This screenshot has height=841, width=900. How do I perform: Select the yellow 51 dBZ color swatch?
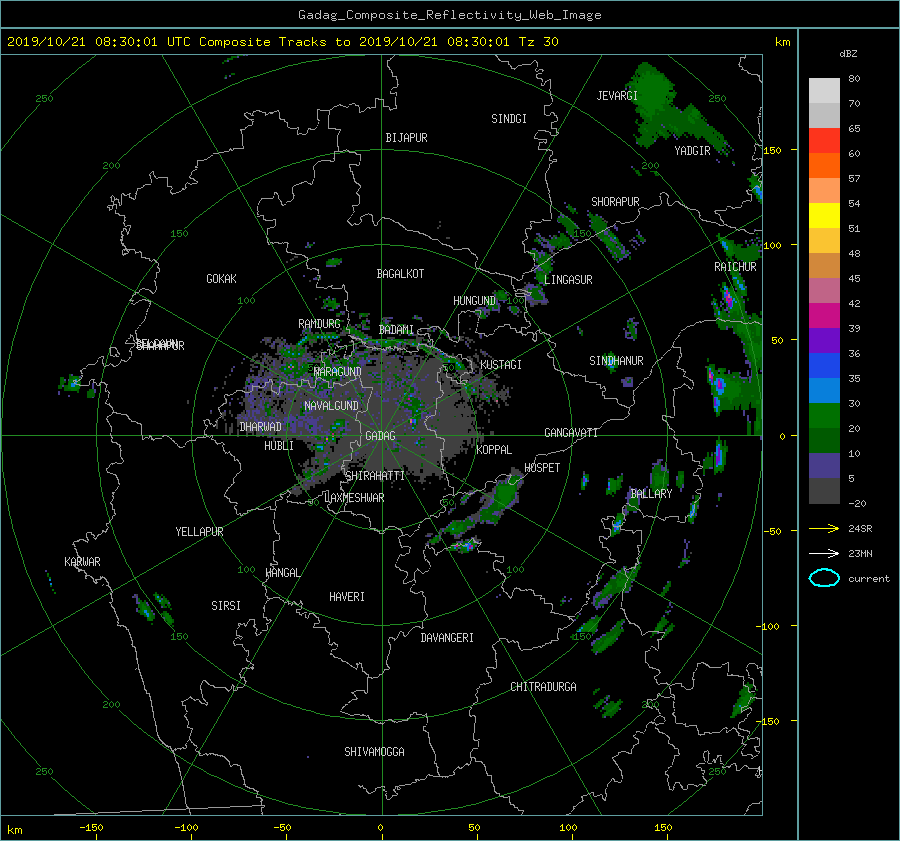(824, 216)
